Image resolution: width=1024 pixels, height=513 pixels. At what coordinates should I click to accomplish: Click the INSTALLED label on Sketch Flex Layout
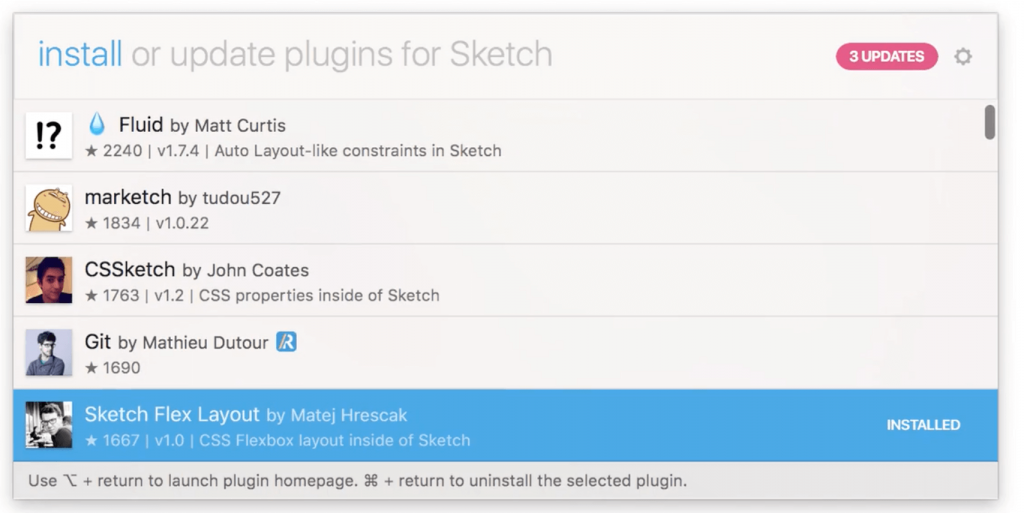pos(922,425)
